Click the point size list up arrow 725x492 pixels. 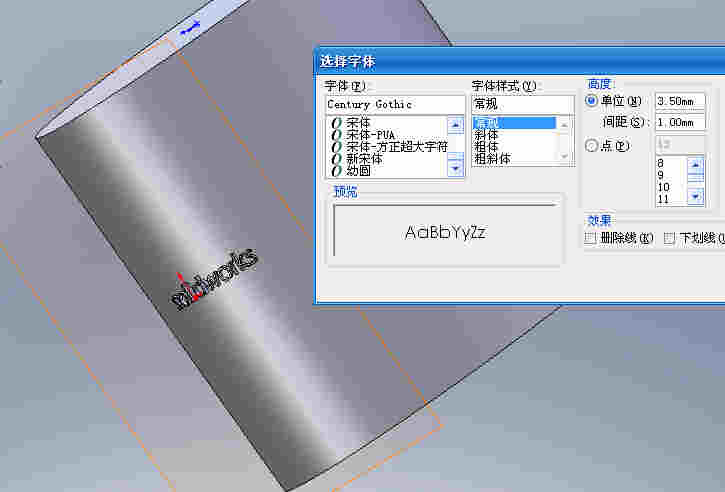(x=695, y=165)
